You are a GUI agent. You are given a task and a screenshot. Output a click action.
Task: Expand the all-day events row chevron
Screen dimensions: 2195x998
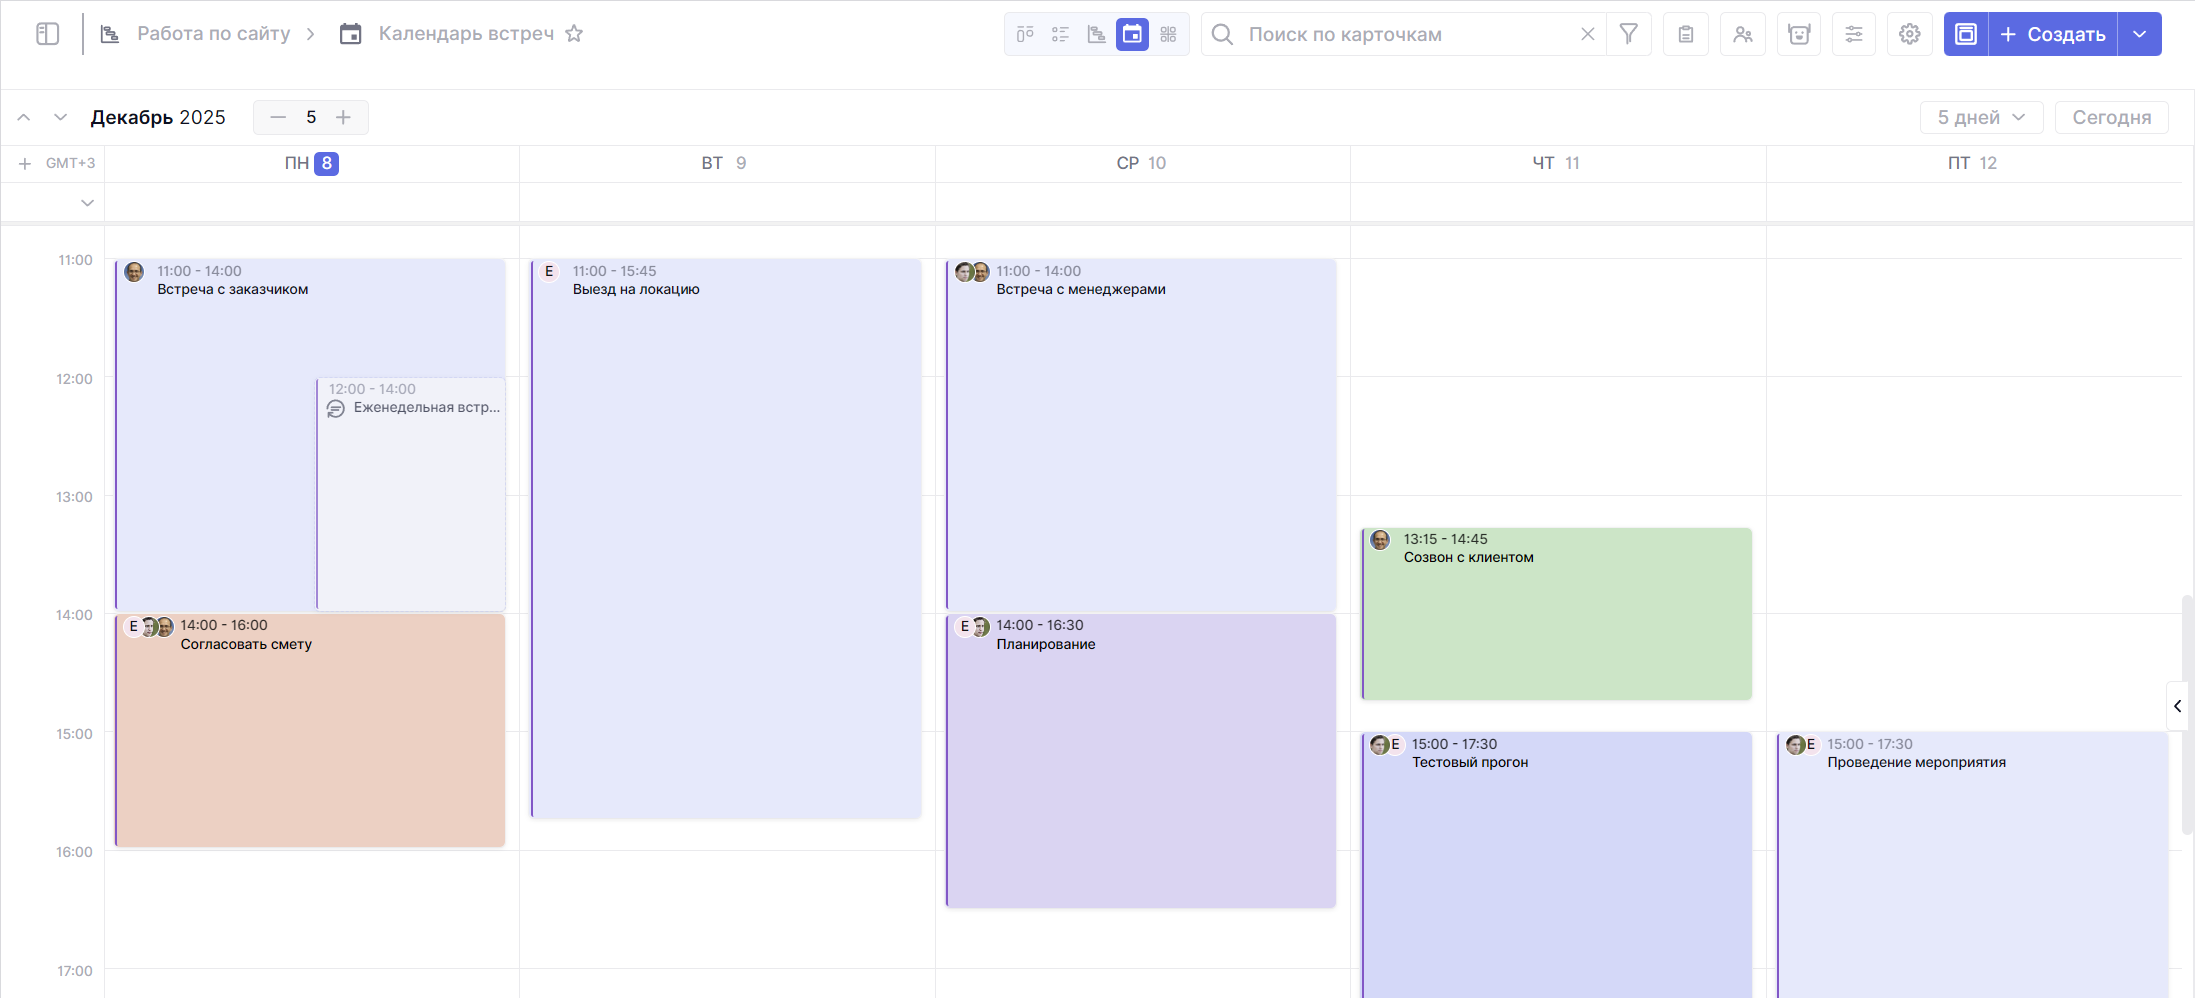pyautogui.click(x=87, y=203)
